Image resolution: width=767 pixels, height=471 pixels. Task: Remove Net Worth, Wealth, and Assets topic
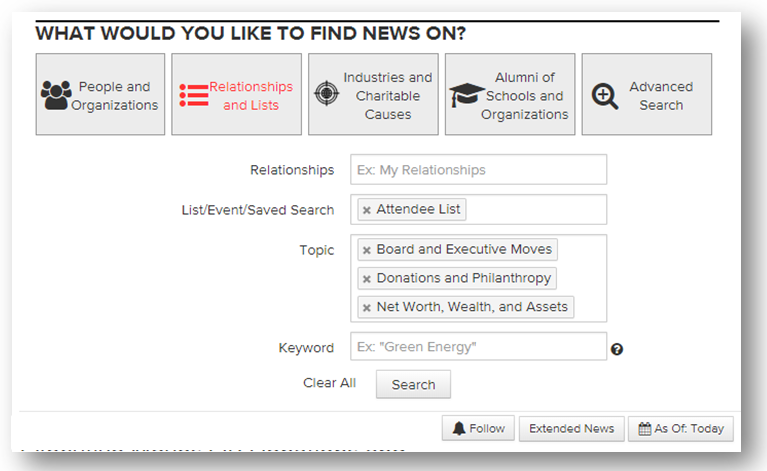click(x=367, y=308)
